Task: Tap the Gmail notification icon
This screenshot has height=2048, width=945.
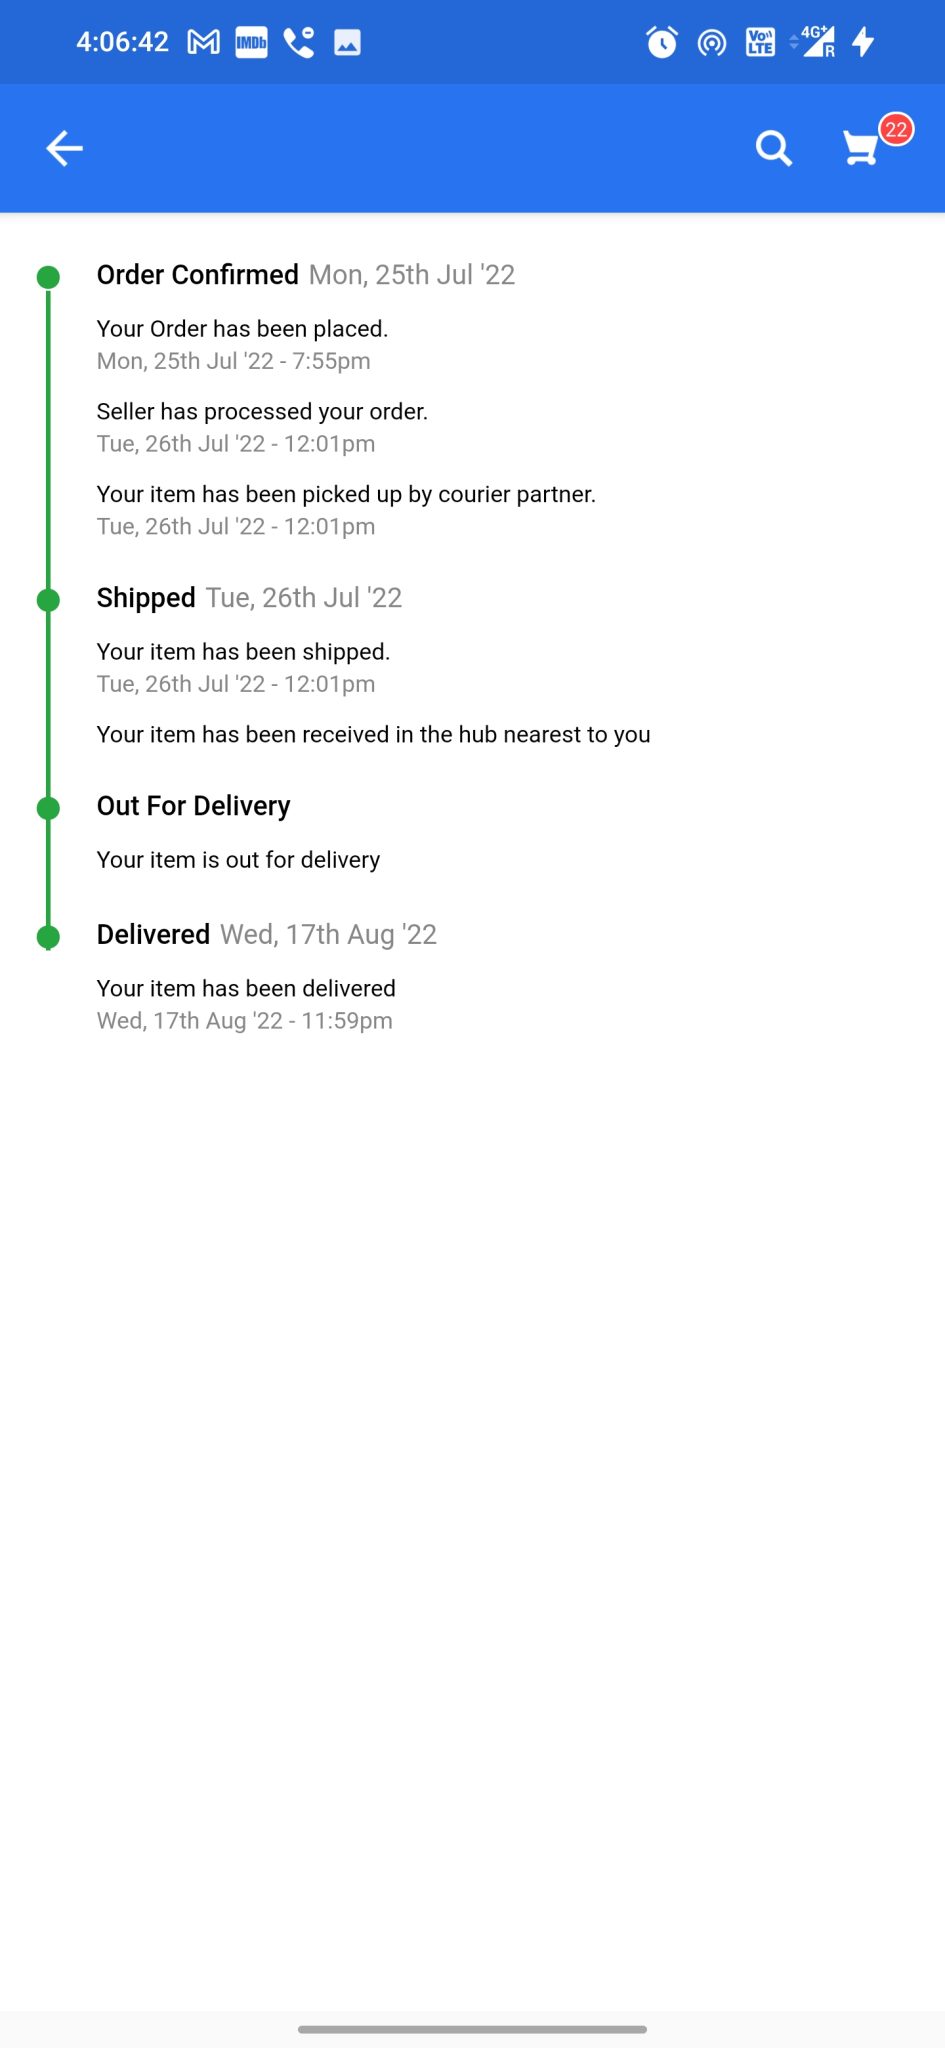Action: click(x=204, y=42)
